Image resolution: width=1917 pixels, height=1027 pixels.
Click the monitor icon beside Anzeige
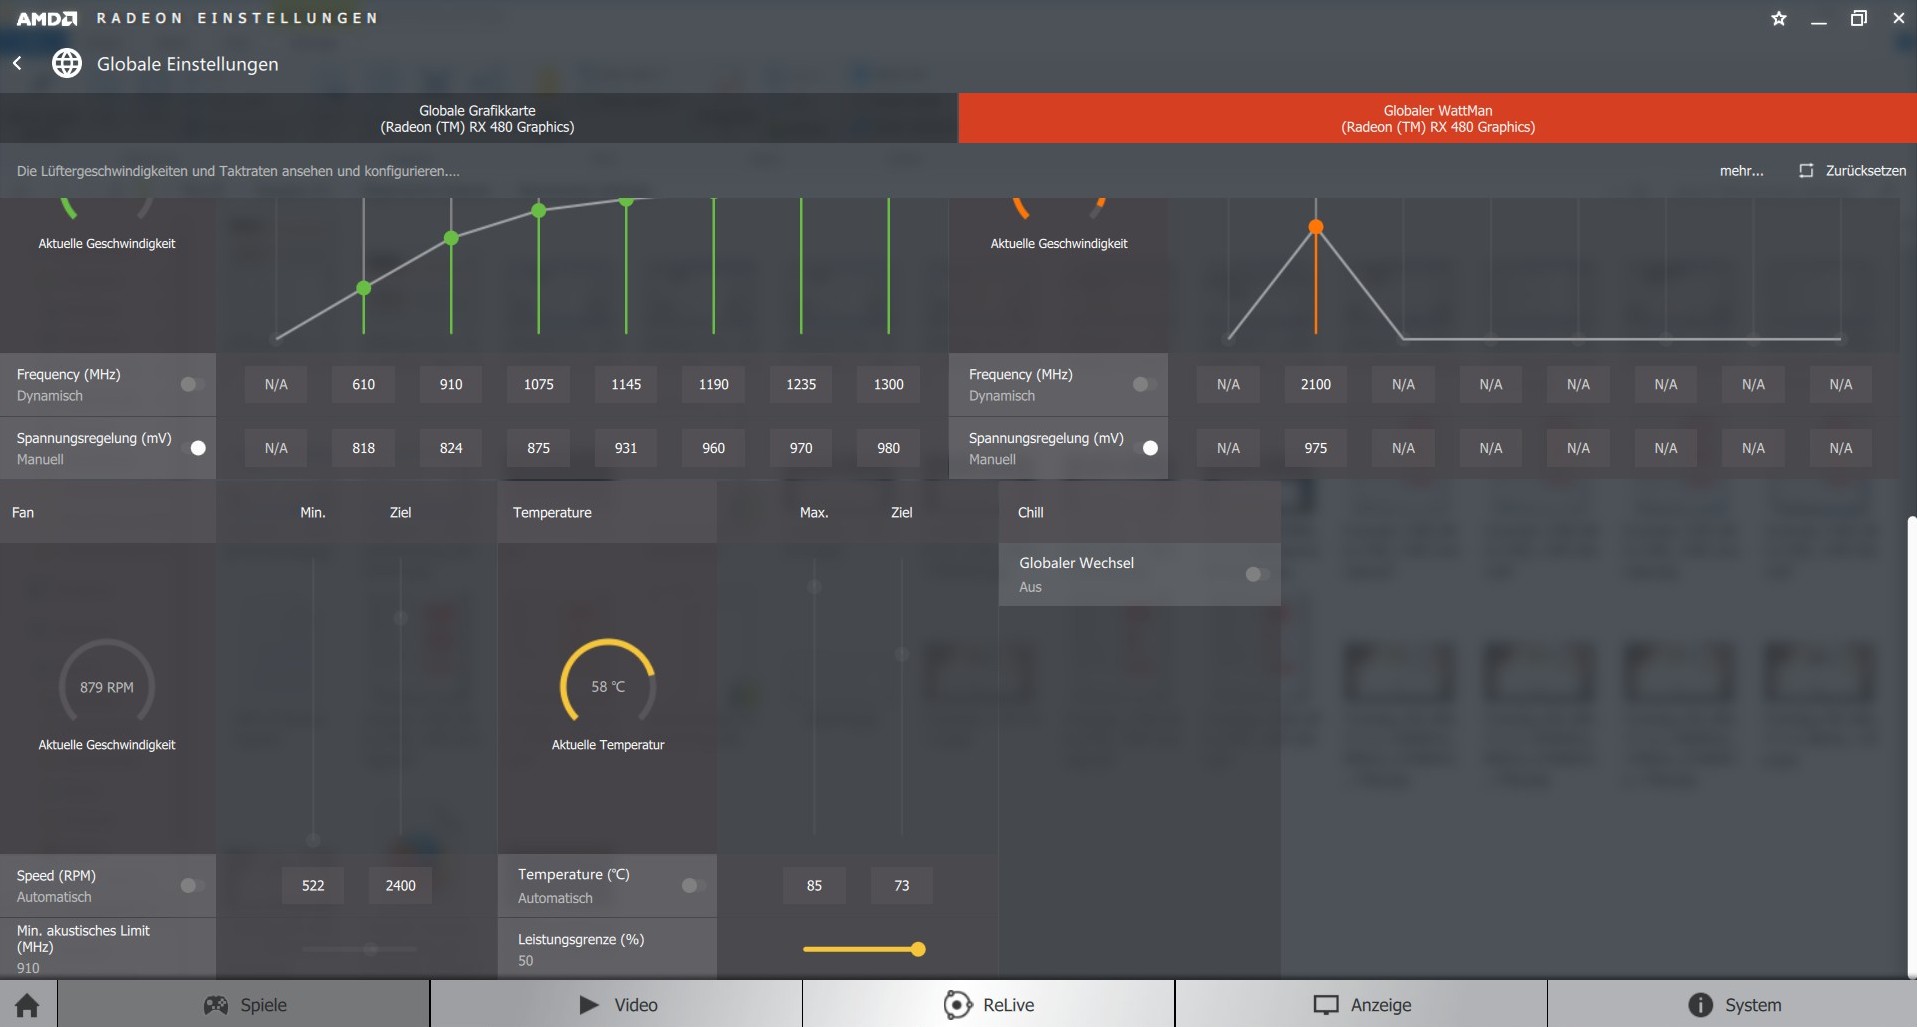click(1326, 1005)
